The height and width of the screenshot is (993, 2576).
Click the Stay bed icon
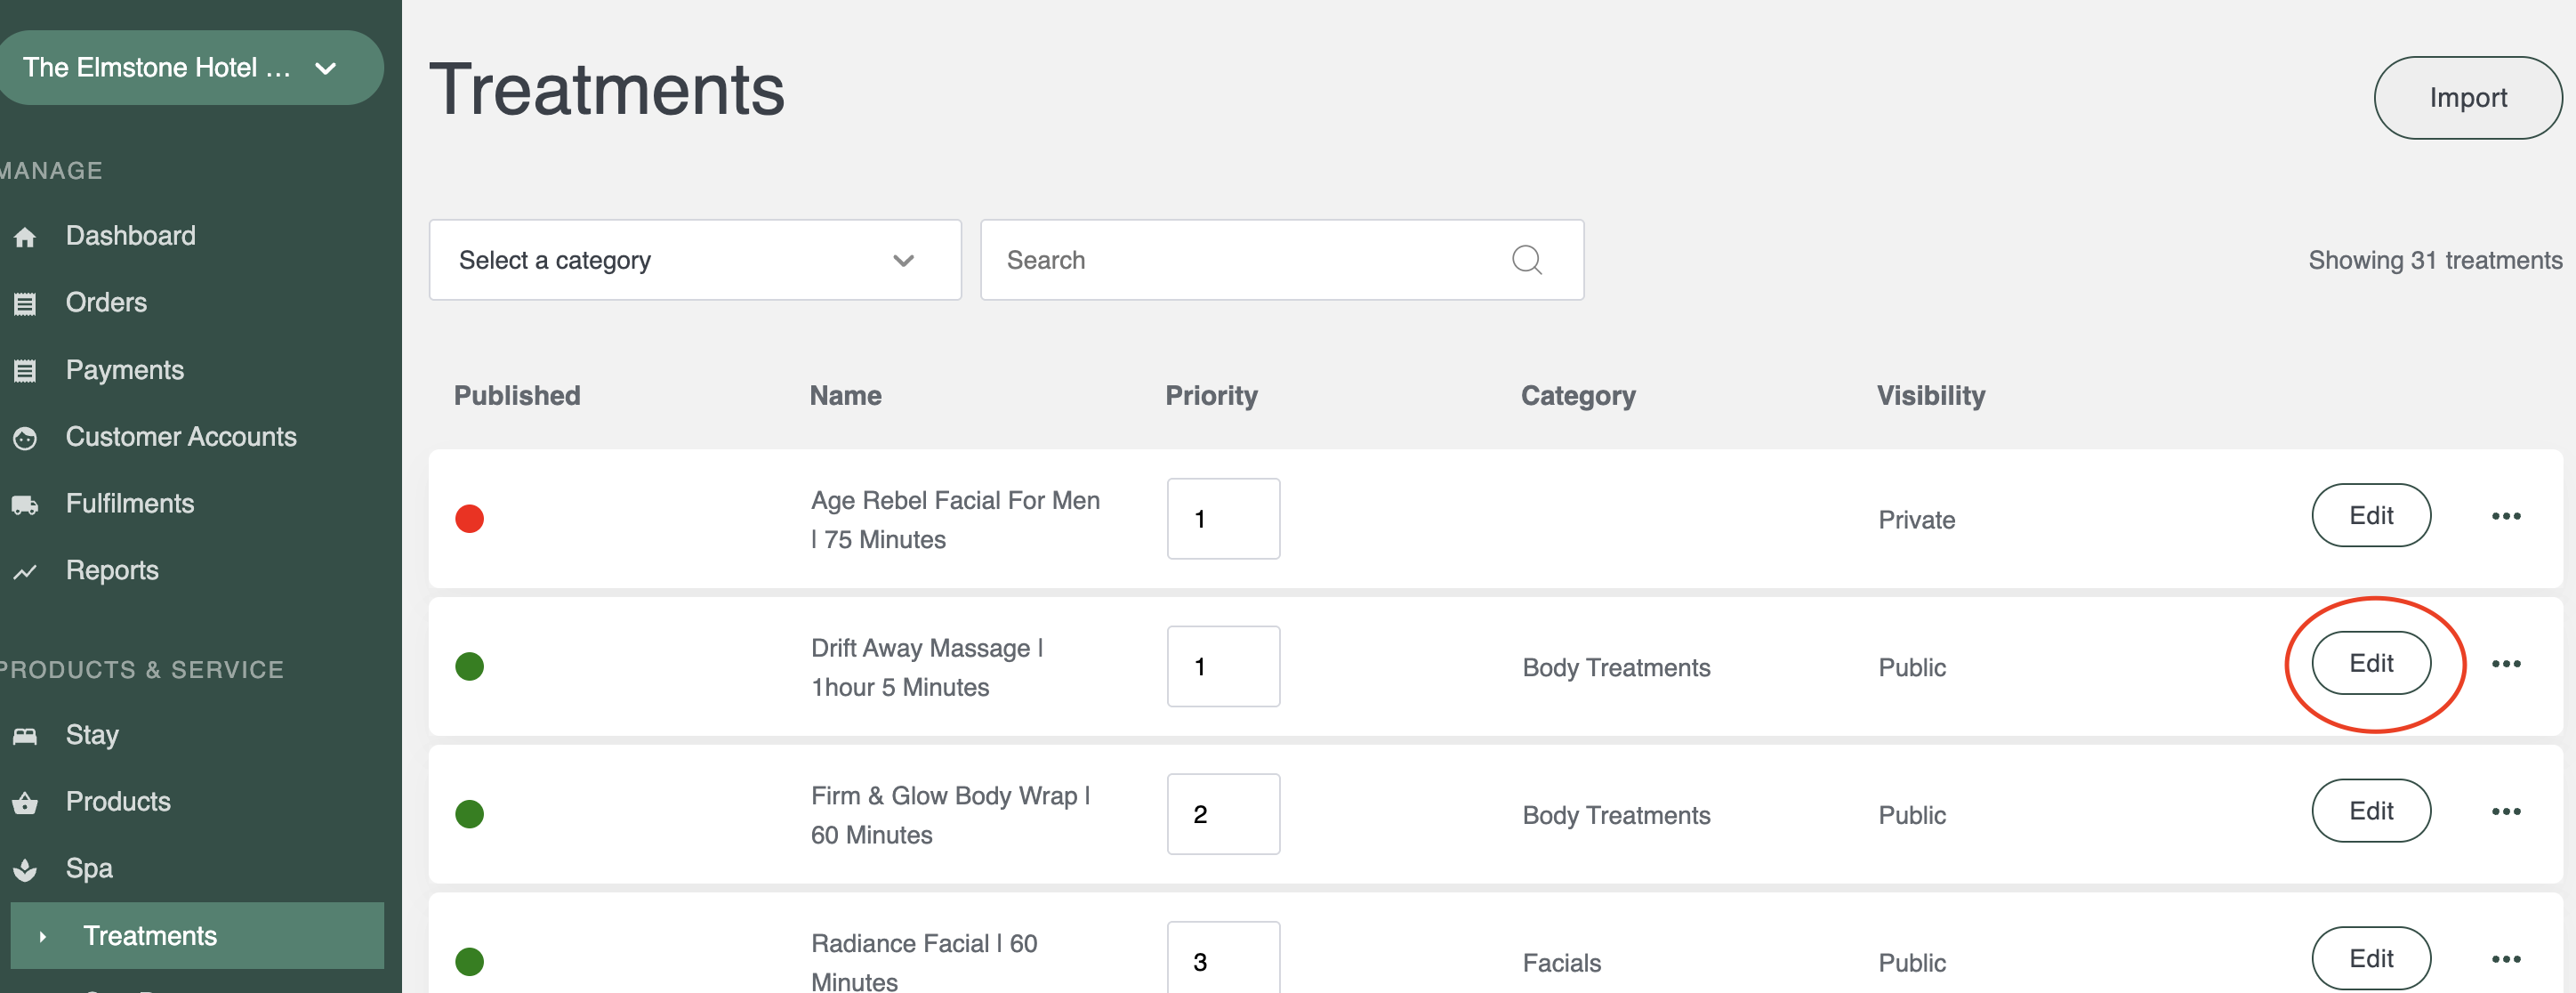tap(25, 736)
